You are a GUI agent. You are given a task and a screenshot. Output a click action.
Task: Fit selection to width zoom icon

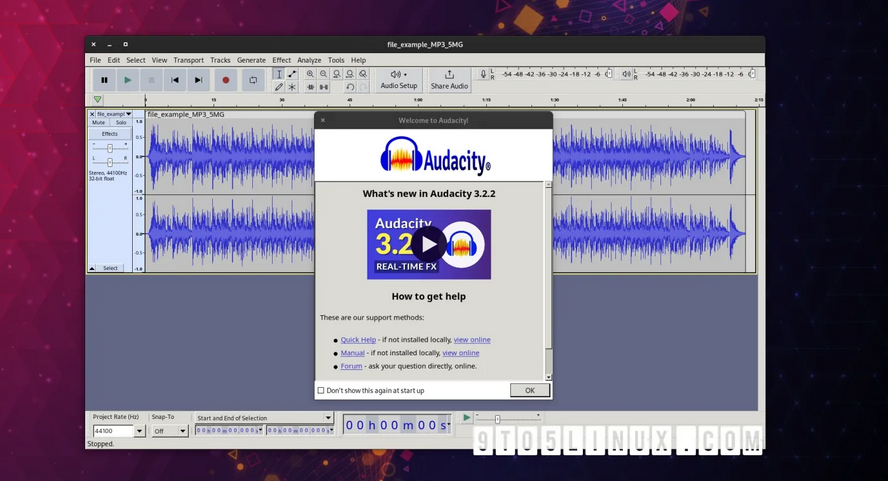click(337, 74)
